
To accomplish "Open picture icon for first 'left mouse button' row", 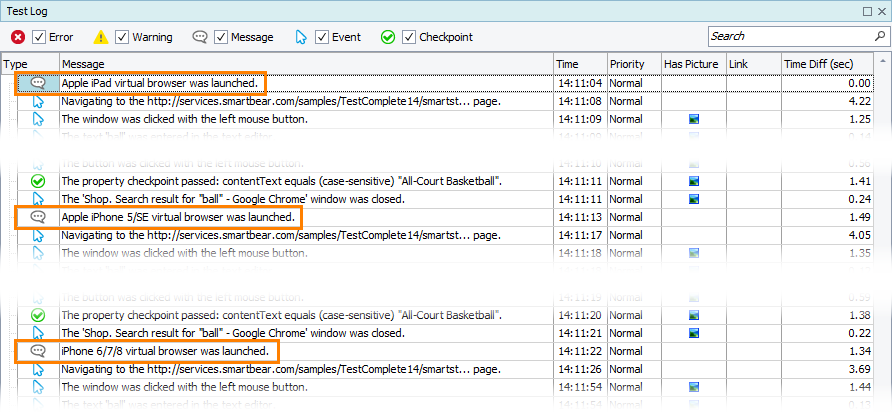I will (694, 119).
